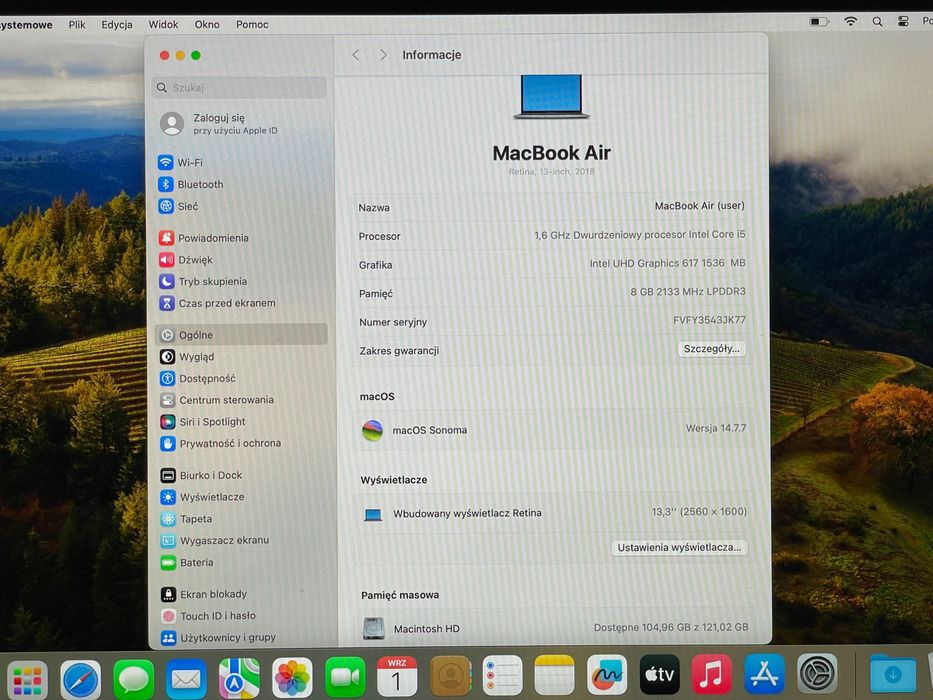This screenshot has height=700, width=933.
Task: Launch Safari from the Dock
Action: tap(81, 679)
